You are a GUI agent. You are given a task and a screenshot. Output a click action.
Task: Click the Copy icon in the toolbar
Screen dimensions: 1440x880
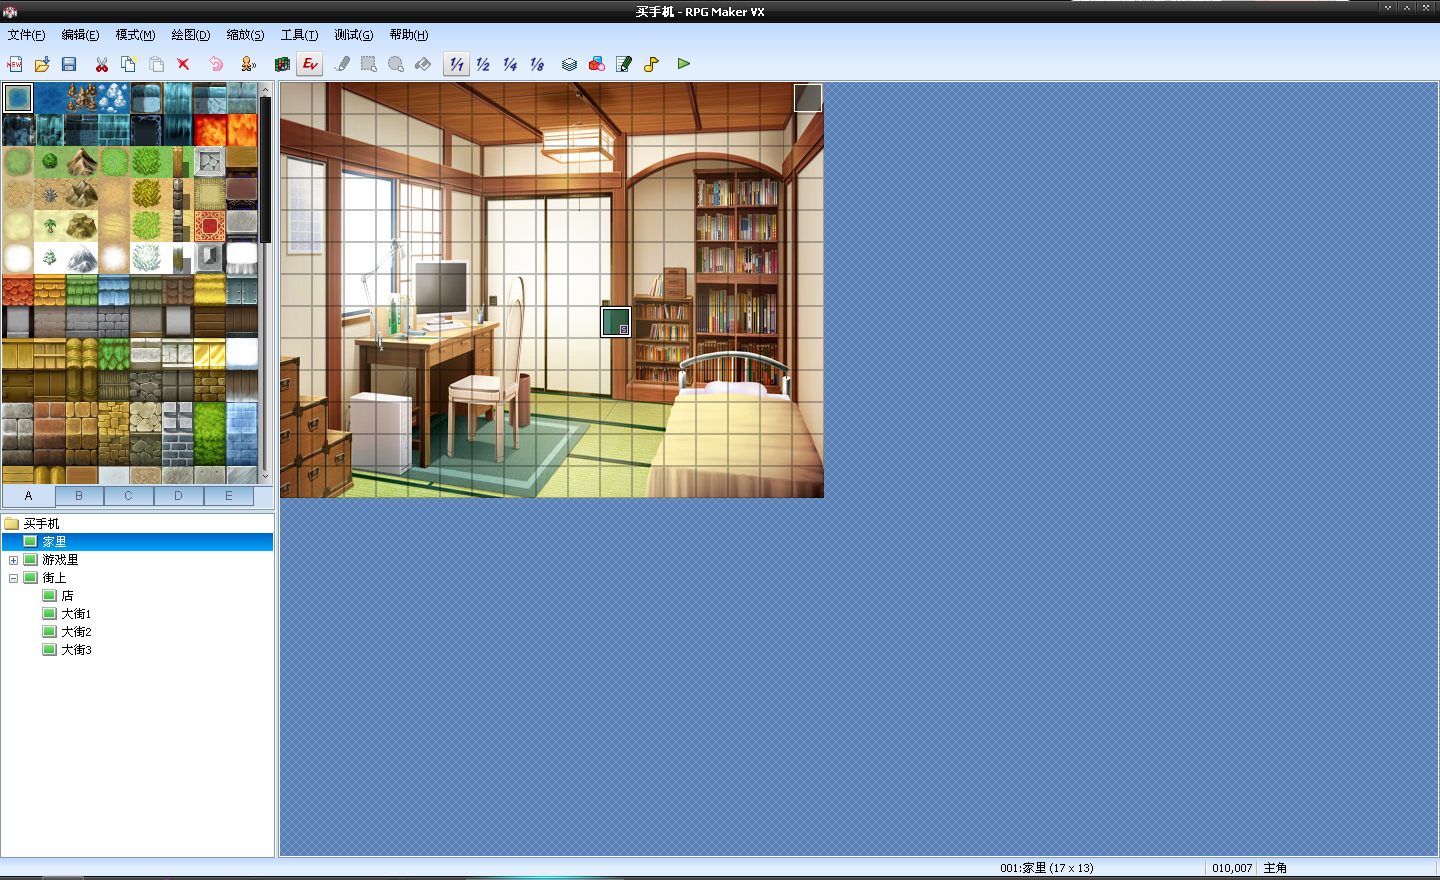(x=129, y=64)
